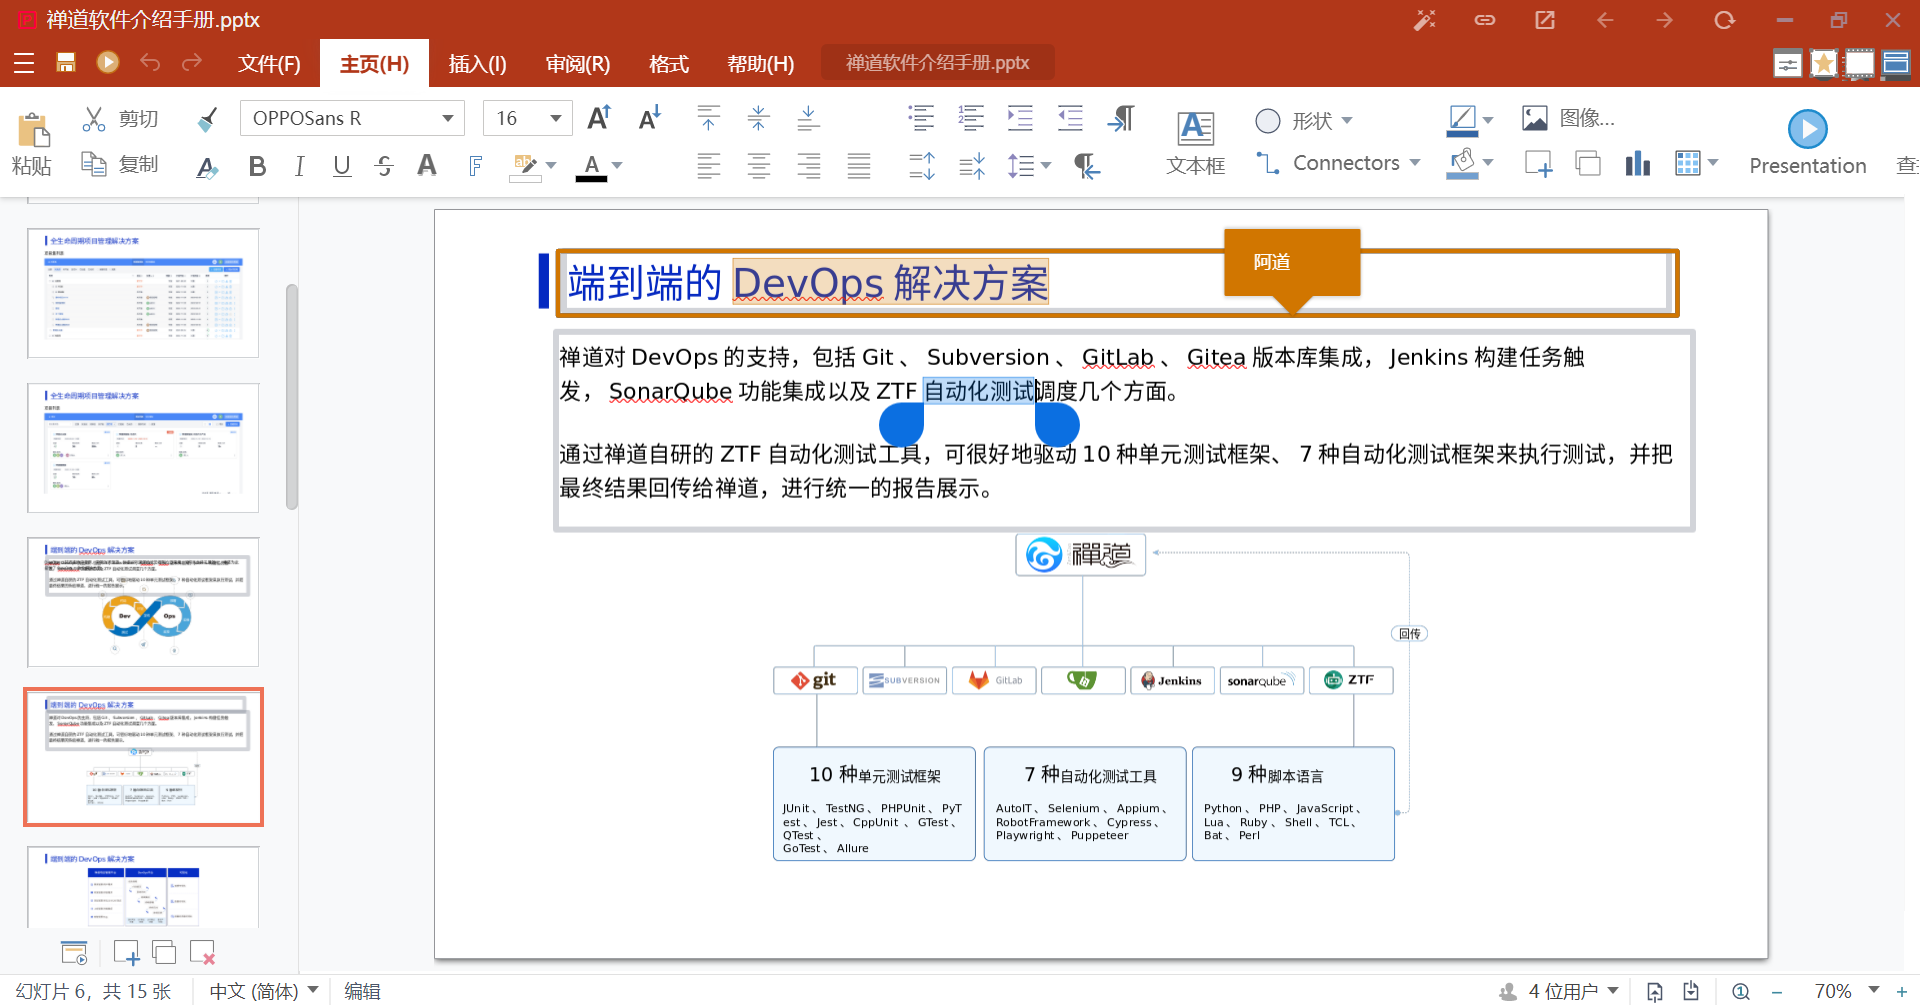Increase font size with the larger A icon
1920x1008 pixels.
click(x=599, y=118)
